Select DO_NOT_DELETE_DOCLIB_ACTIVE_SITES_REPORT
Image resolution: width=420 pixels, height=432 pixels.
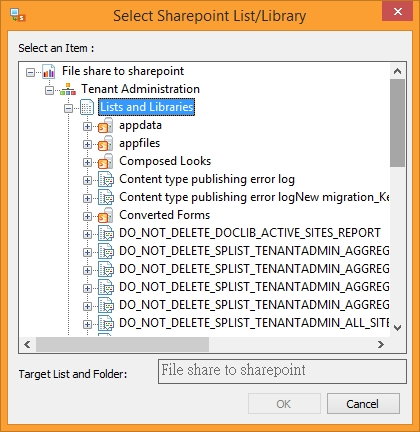250,233
